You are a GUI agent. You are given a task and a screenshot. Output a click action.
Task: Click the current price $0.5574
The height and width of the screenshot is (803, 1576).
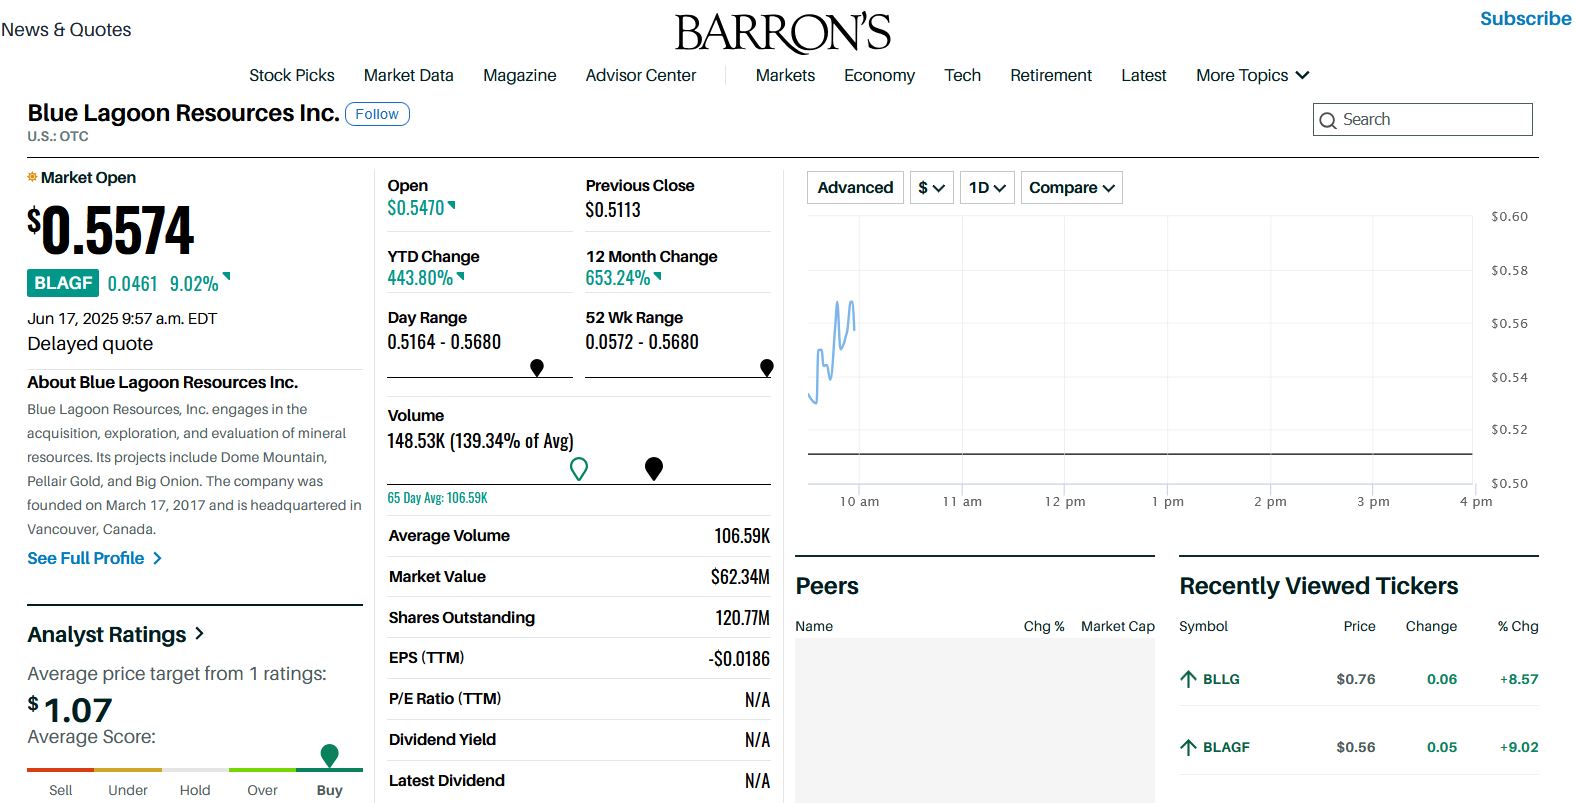coord(110,230)
